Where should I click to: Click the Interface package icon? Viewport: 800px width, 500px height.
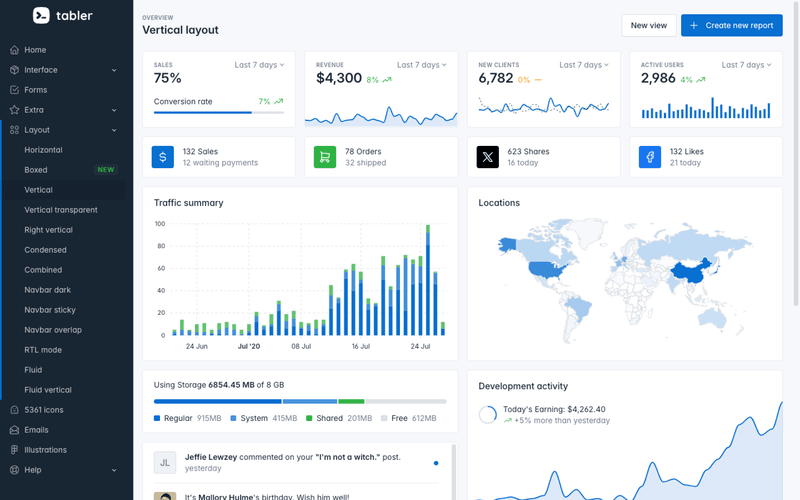coord(14,70)
